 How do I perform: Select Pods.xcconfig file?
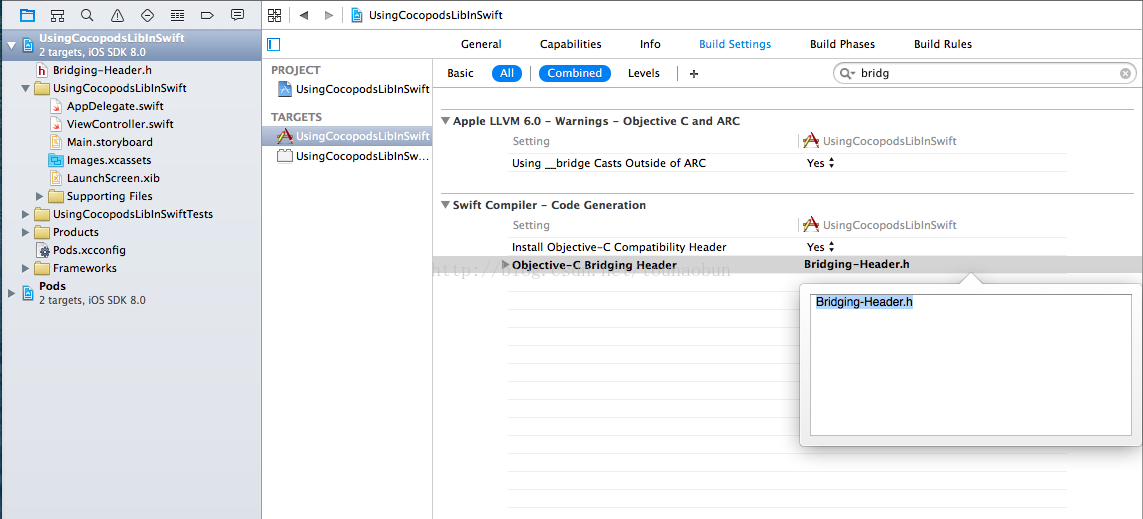point(89,250)
